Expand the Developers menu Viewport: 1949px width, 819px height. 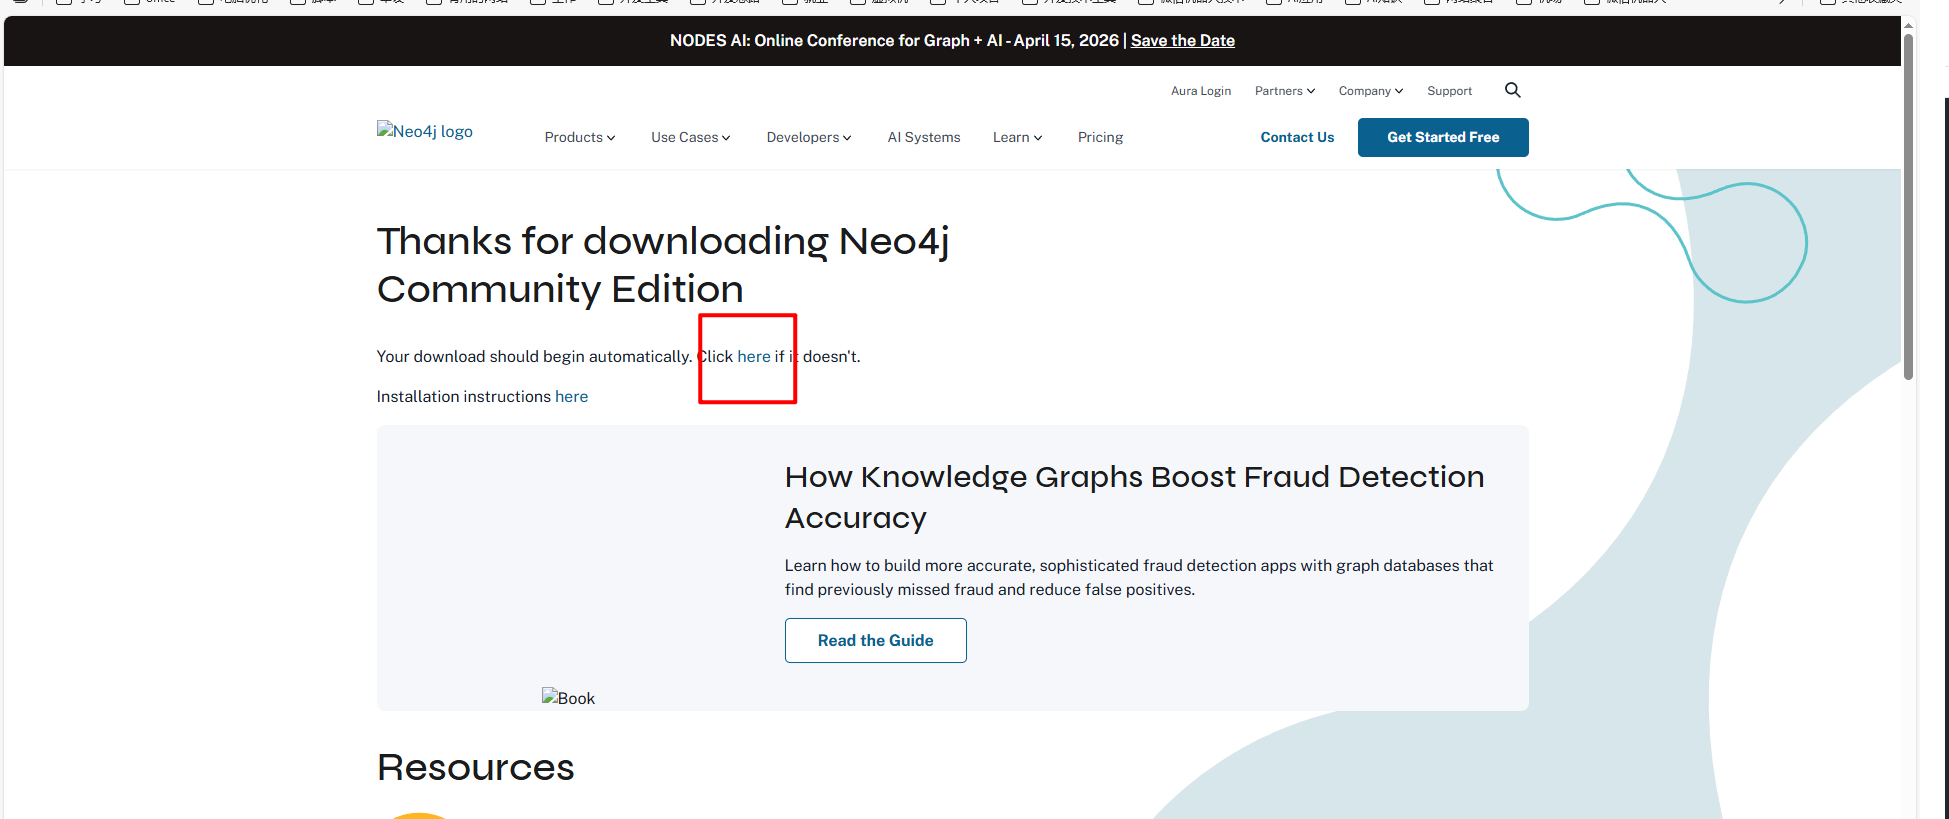[x=809, y=137]
